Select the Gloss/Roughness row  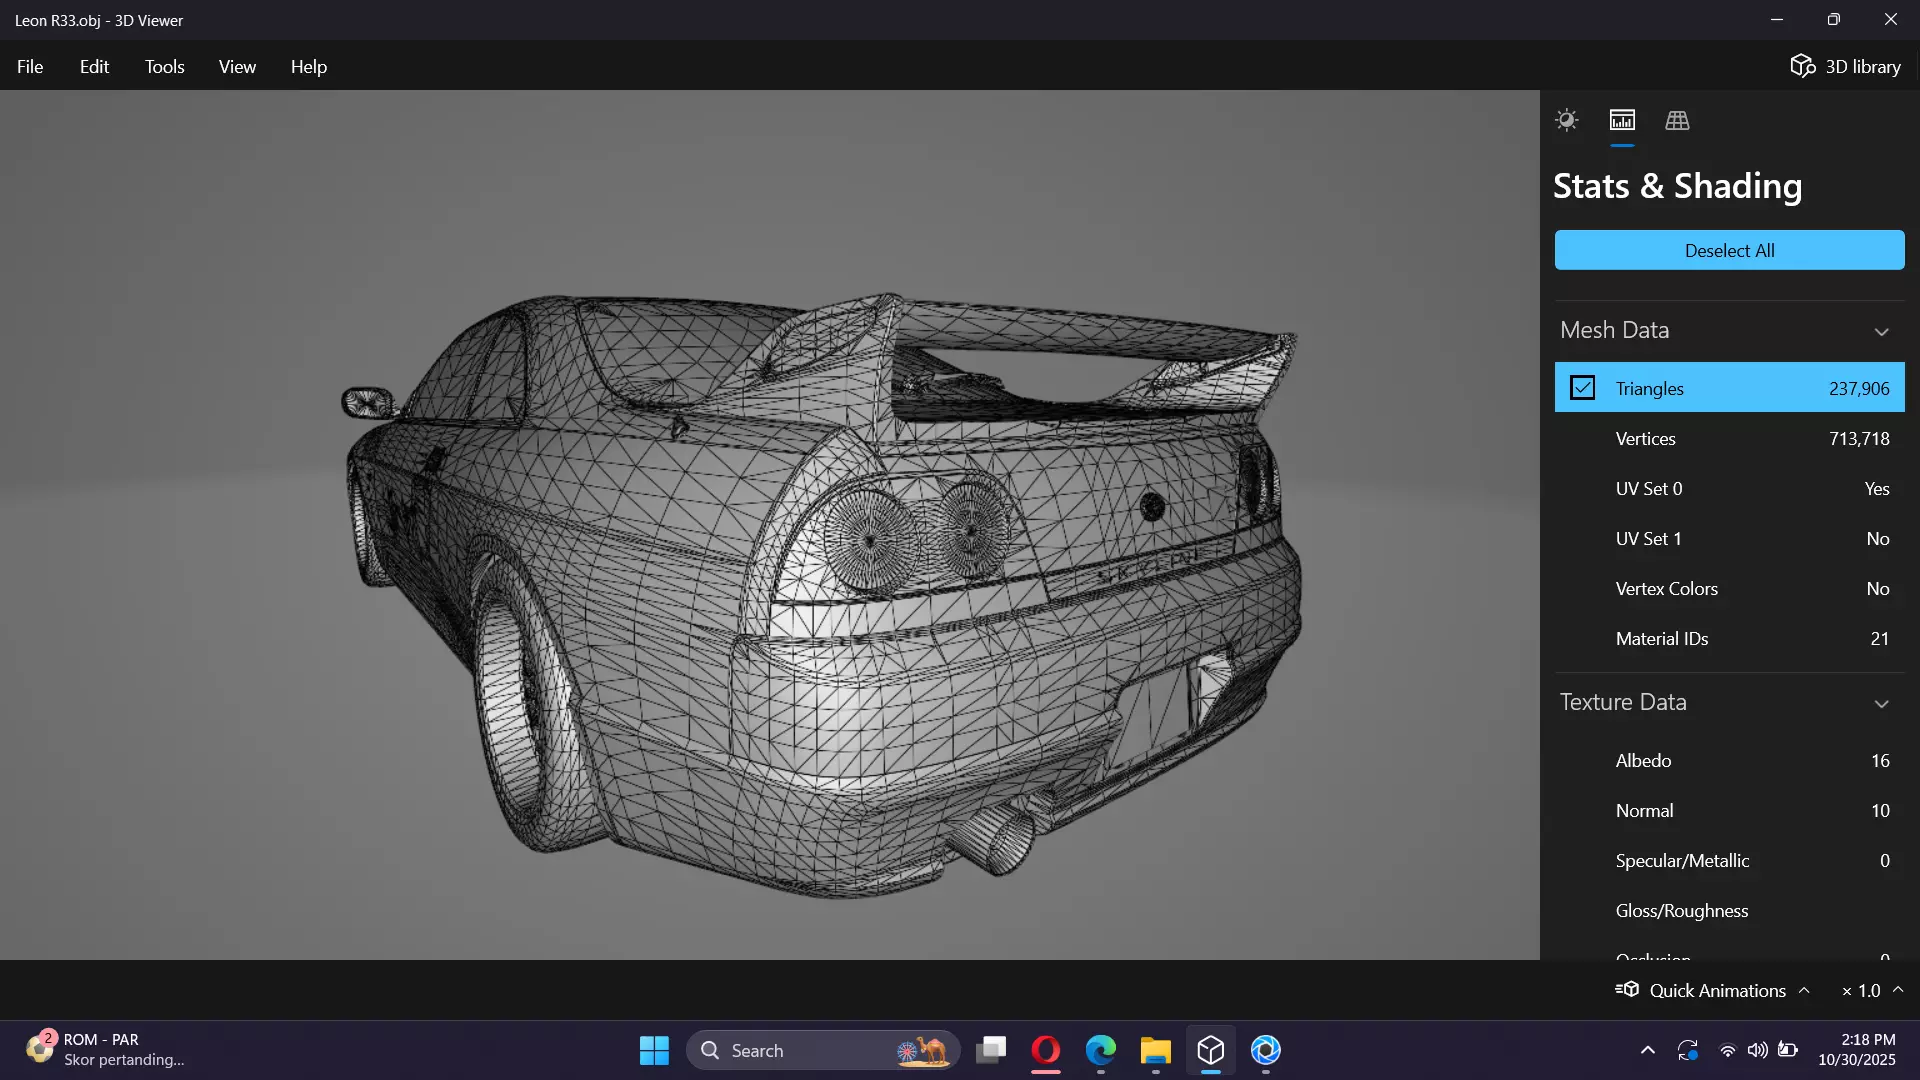coord(1729,910)
